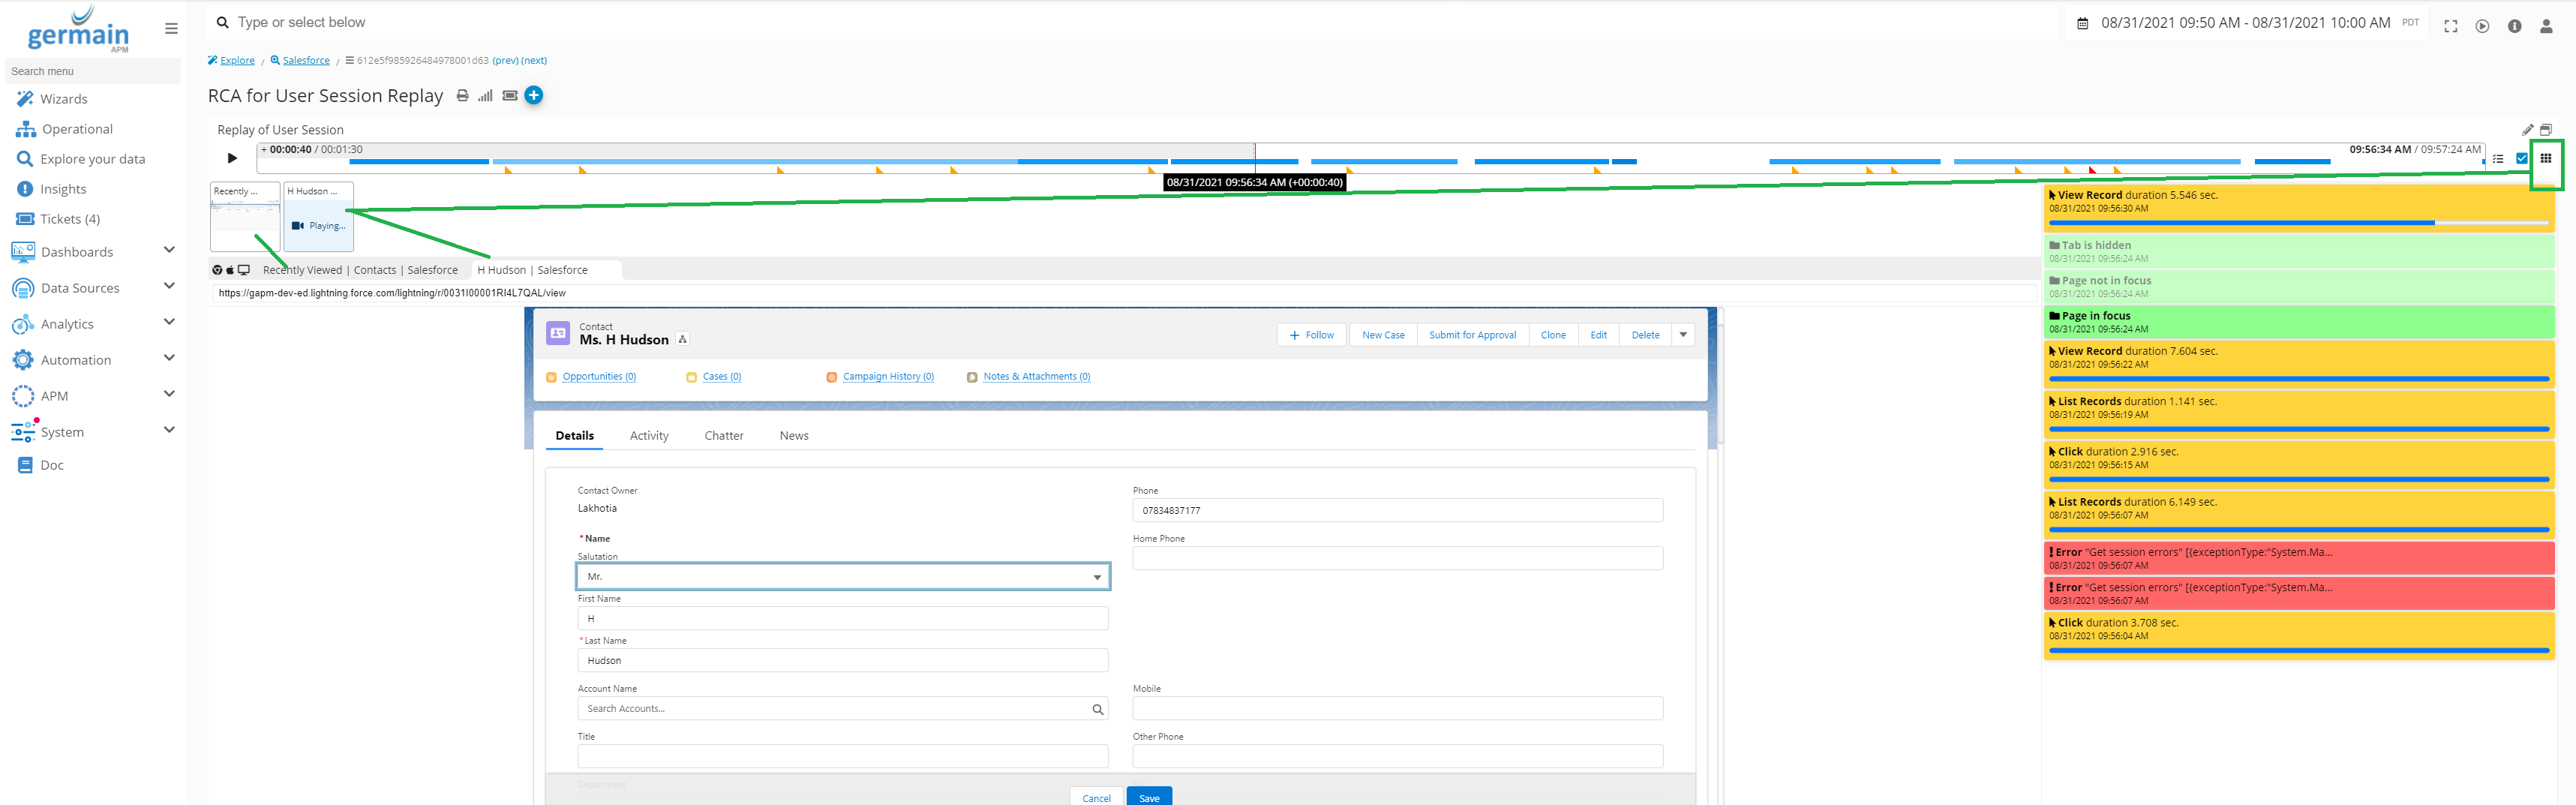Viewport: 2576px width, 805px height.
Task: Click the print icon beside page title
Action: [462, 96]
